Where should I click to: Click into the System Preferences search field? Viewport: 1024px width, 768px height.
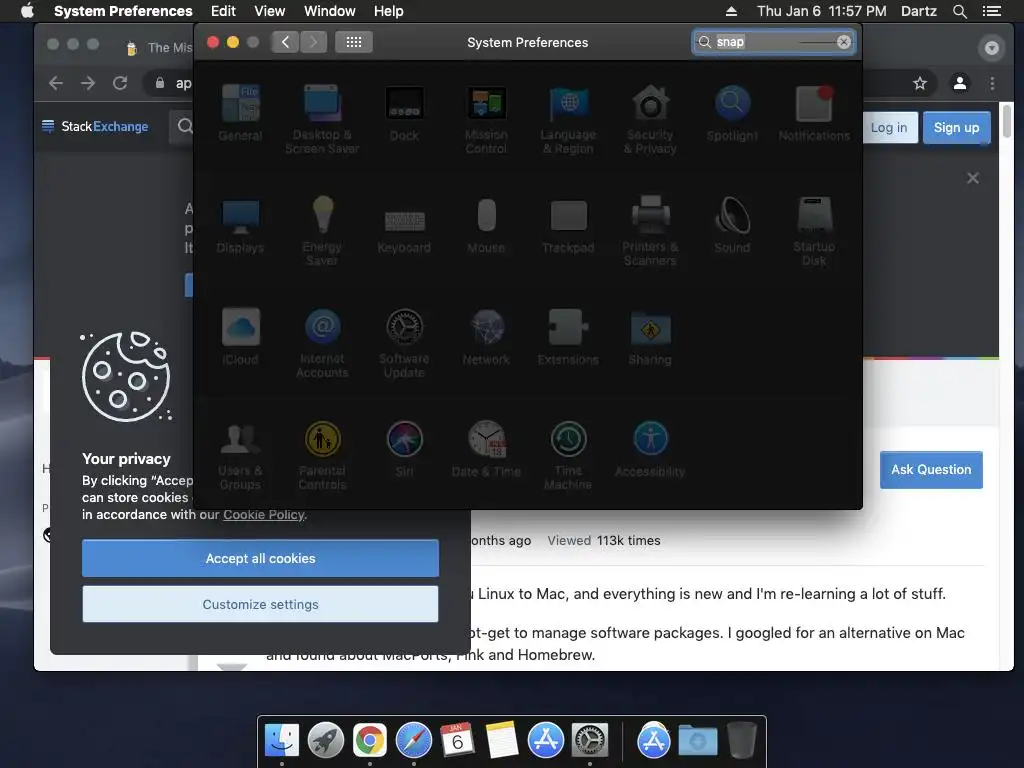(774, 42)
